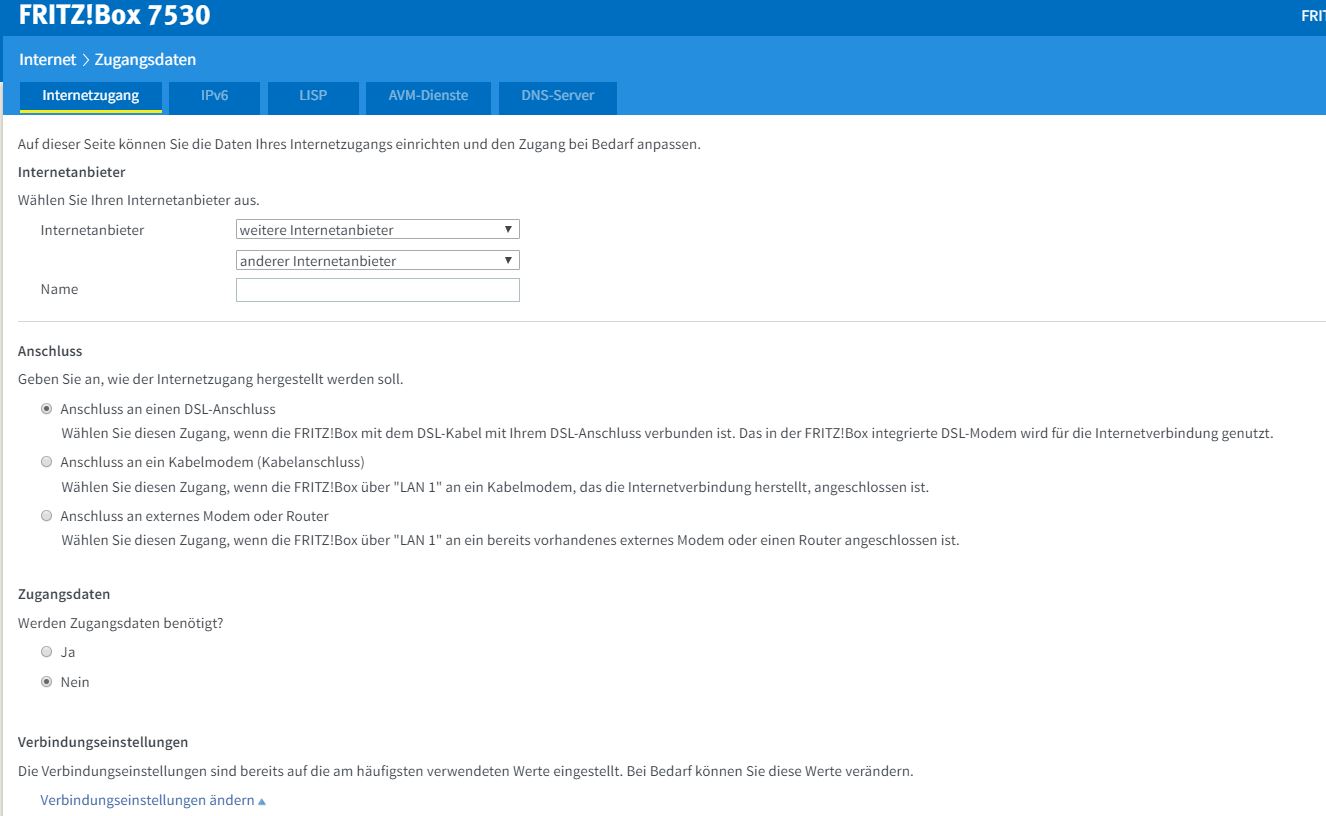
Task: Click the Internet breadcrumb link
Action: tap(48, 60)
